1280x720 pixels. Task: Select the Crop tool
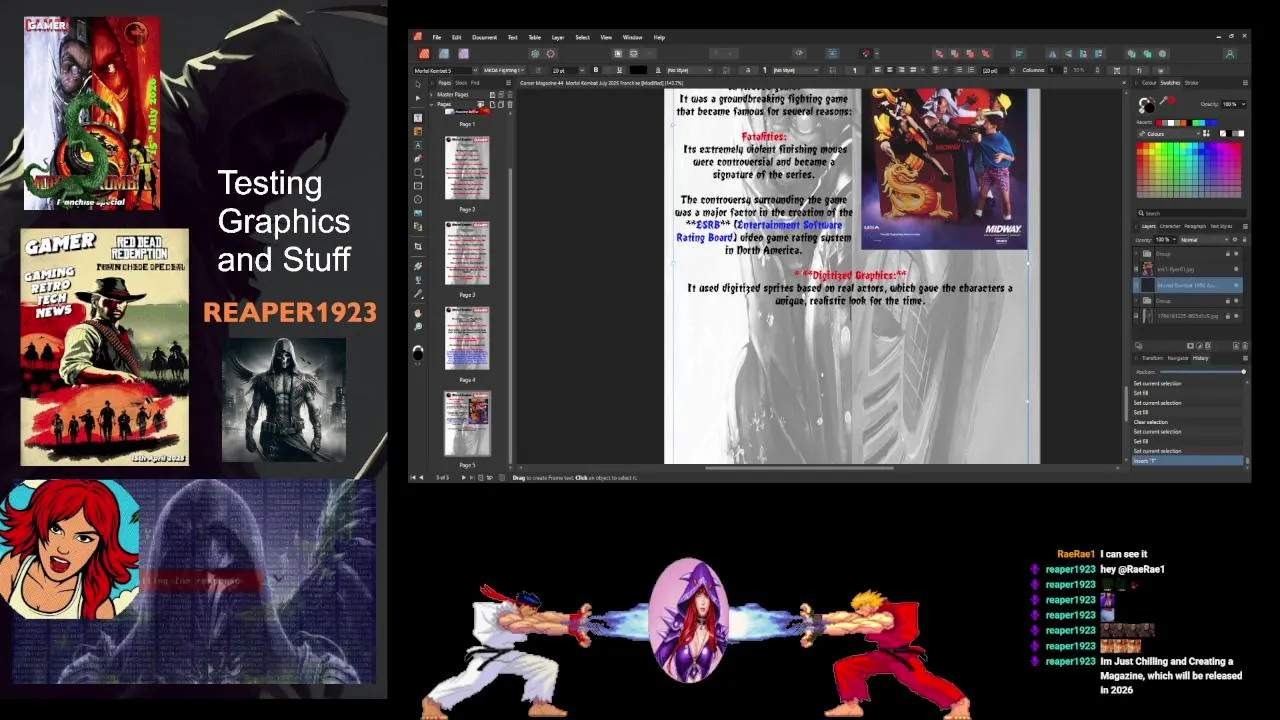pos(418,246)
